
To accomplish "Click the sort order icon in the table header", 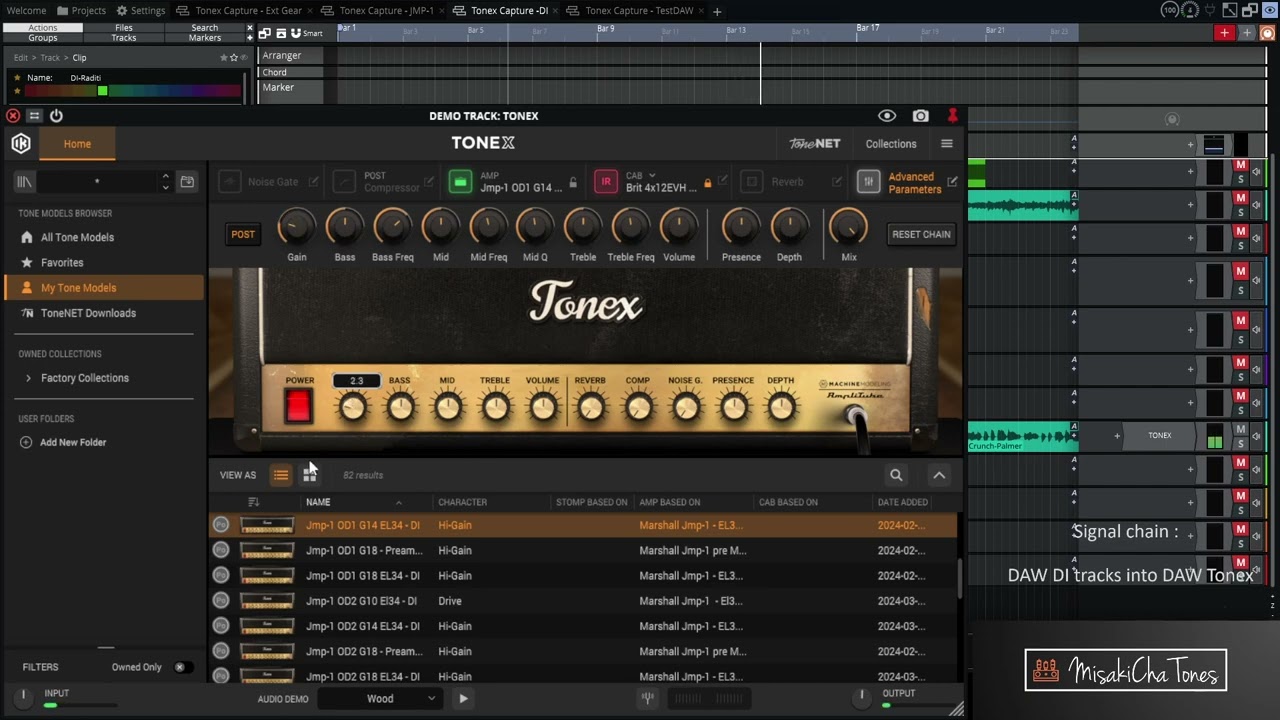I will coord(253,502).
